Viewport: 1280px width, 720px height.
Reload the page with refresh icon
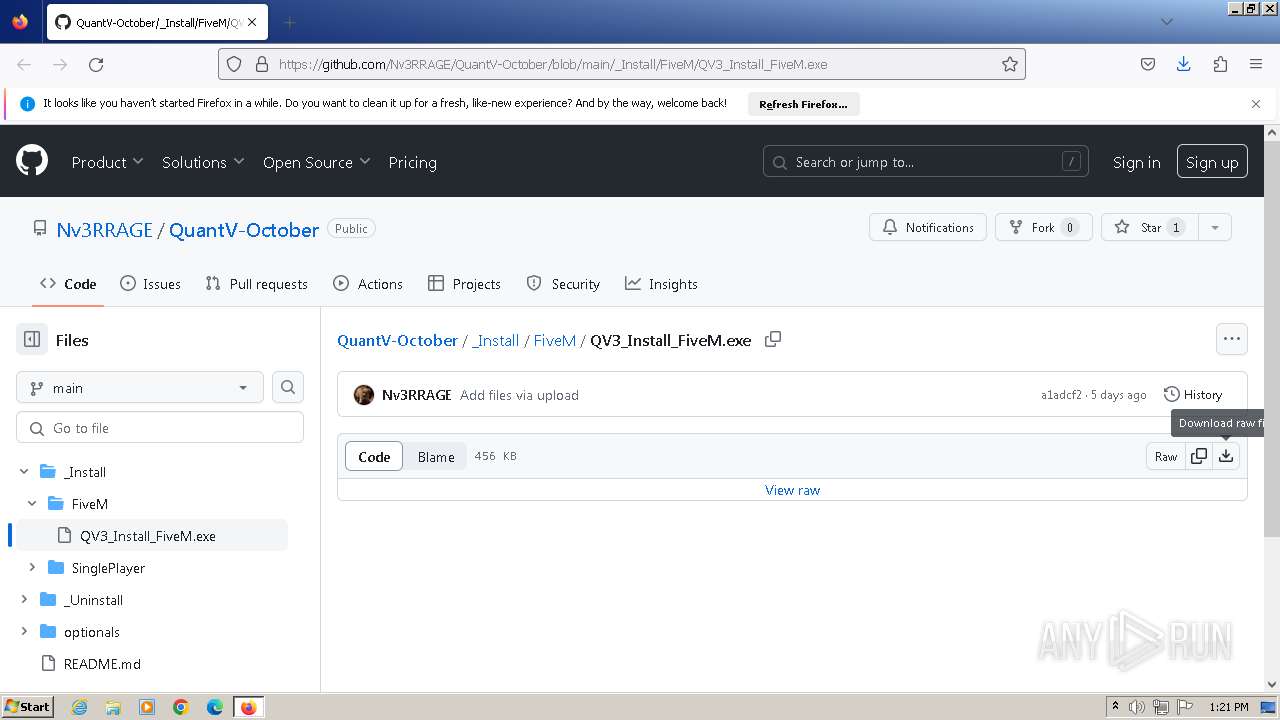(96, 64)
